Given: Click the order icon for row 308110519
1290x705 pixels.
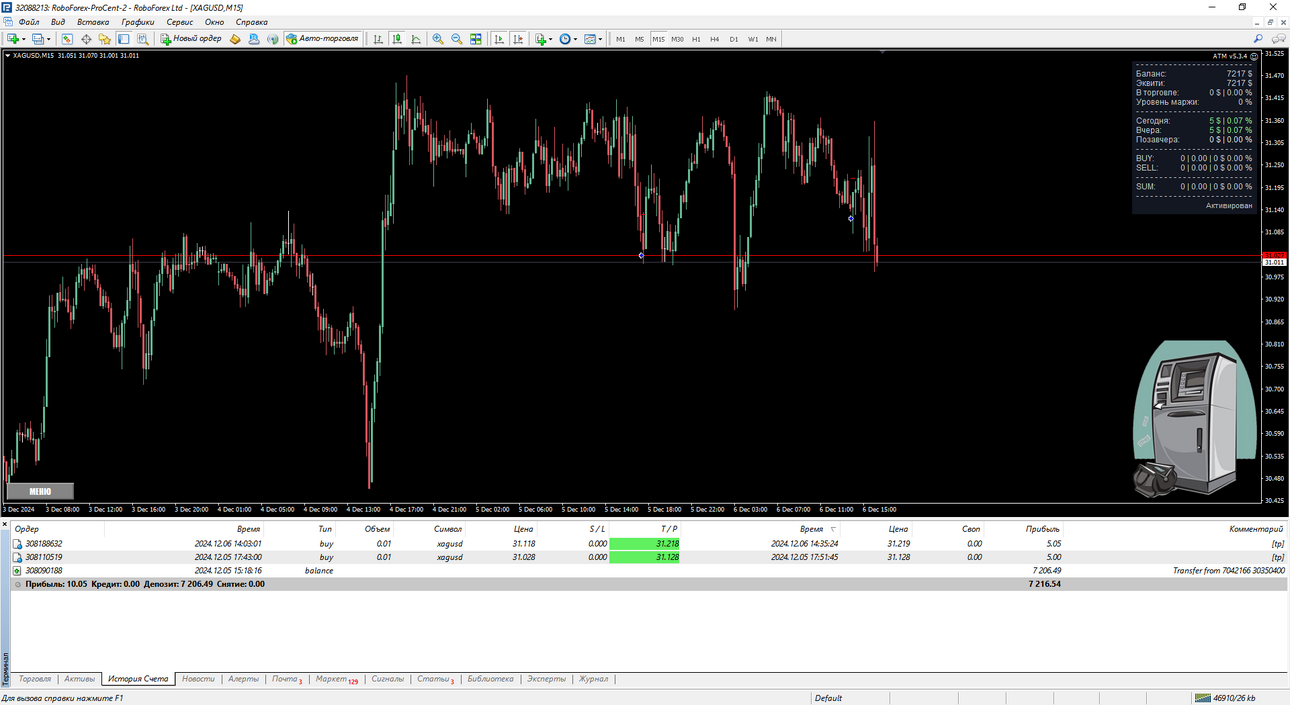Looking at the screenshot, I should pyautogui.click(x=17, y=557).
